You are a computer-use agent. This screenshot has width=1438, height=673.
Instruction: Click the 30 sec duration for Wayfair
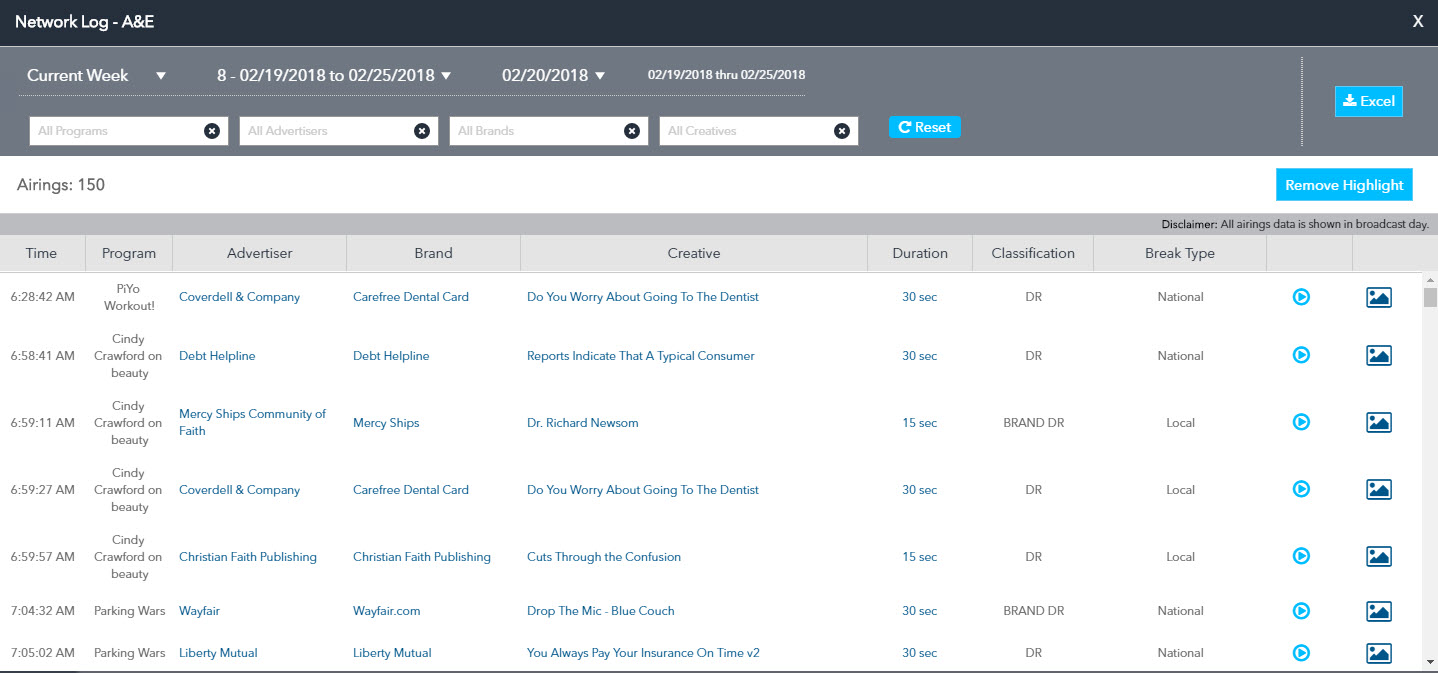(920, 611)
